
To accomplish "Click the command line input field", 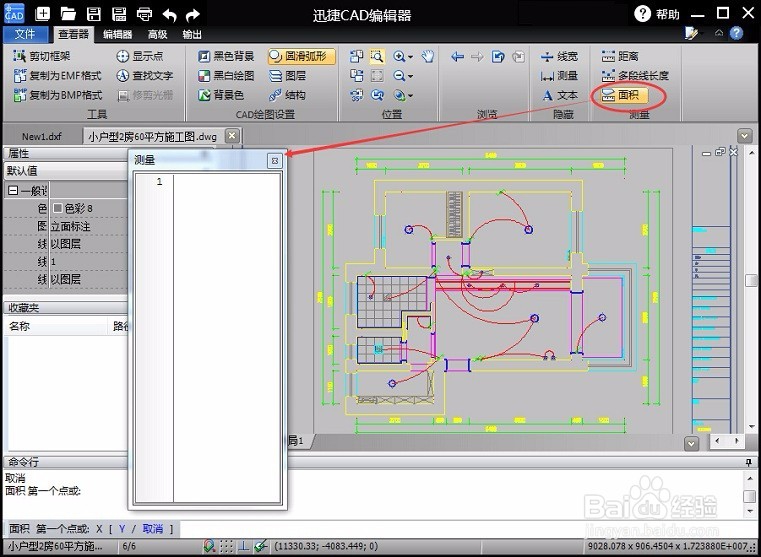I will pyautogui.click(x=468, y=529).
